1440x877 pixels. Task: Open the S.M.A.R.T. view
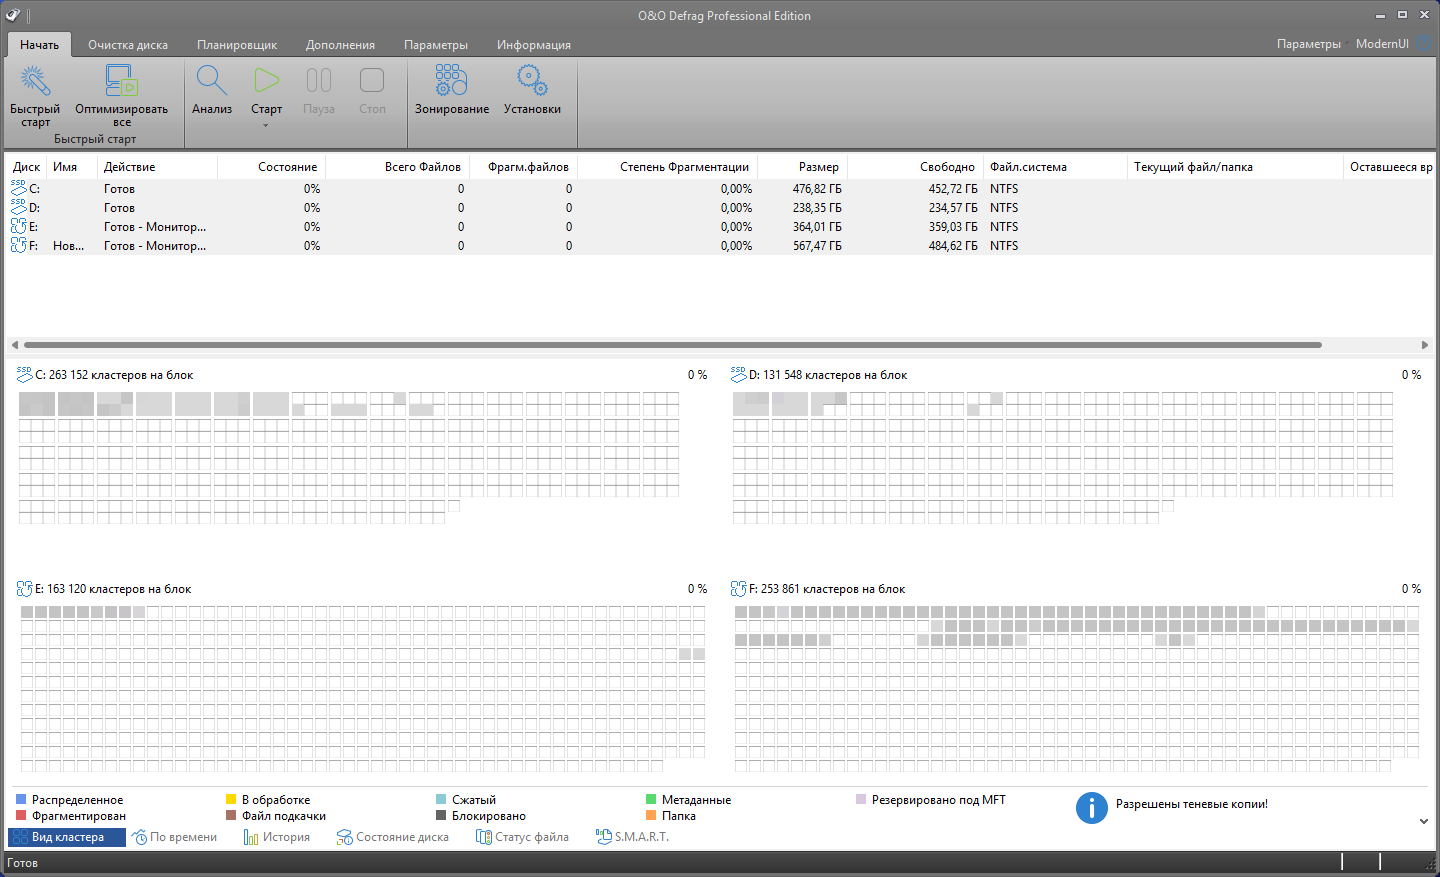pos(633,837)
